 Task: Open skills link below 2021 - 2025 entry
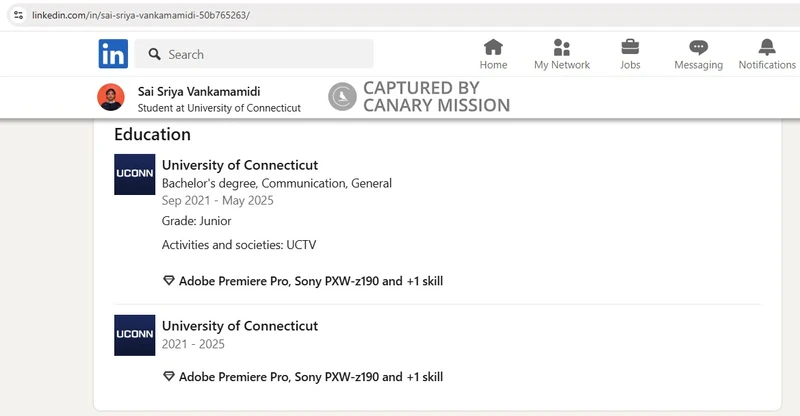coord(311,377)
